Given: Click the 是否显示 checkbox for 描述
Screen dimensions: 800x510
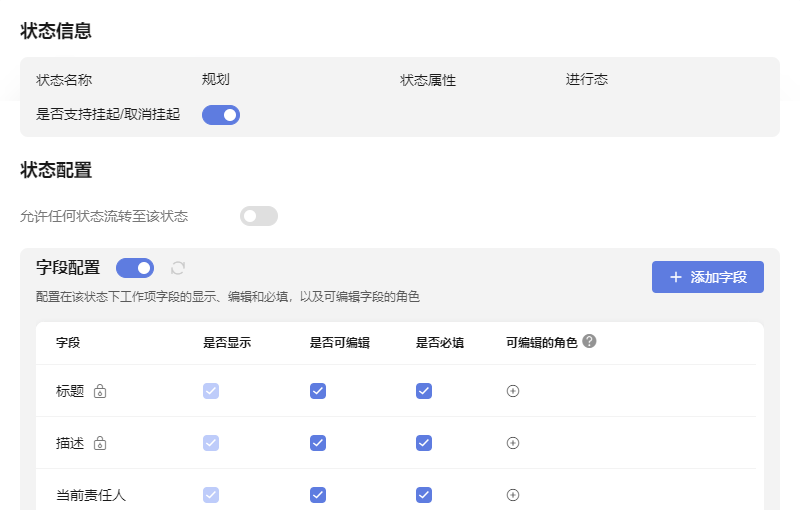Looking at the screenshot, I should (x=211, y=443).
